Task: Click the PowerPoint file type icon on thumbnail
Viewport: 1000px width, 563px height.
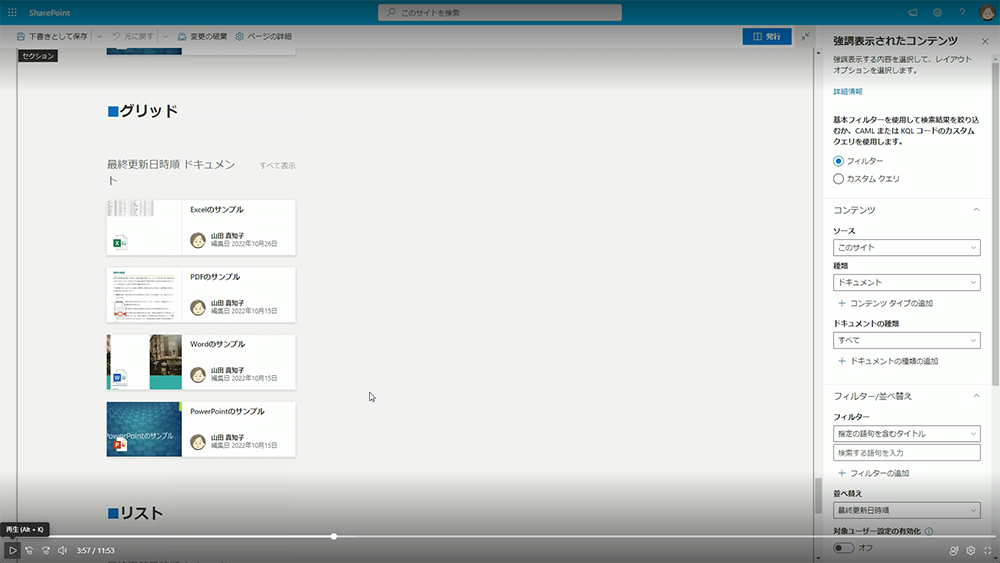Action: click(119, 444)
